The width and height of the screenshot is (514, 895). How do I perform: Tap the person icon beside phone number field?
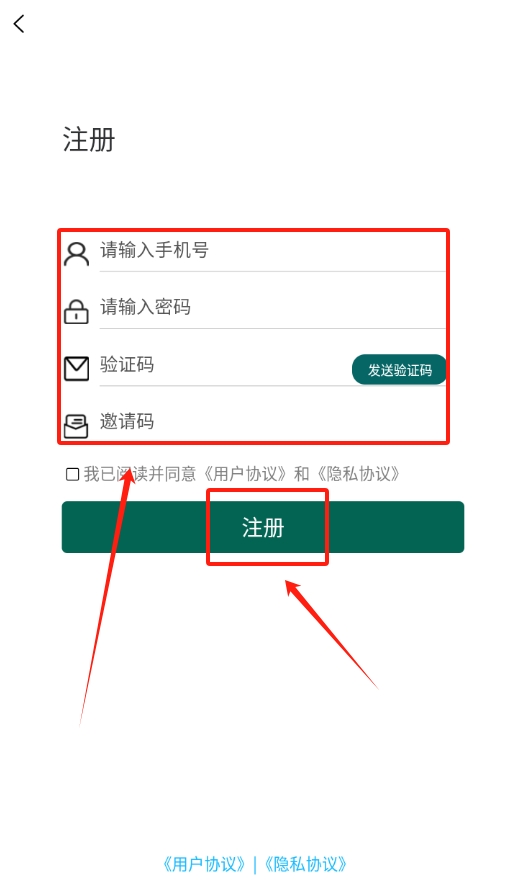click(76, 255)
